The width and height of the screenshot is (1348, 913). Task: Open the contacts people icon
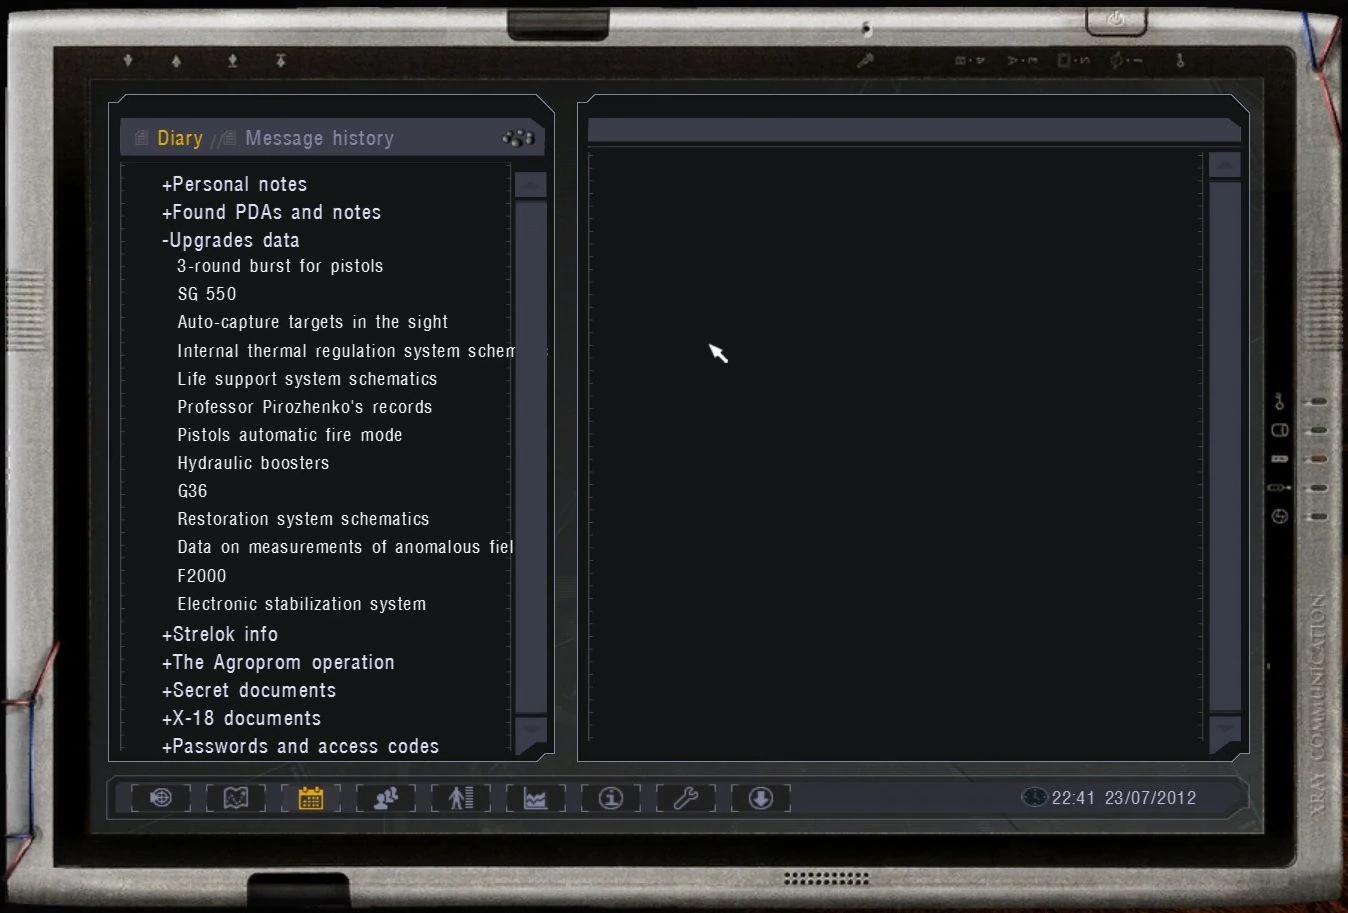pyautogui.click(x=386, y=797)
